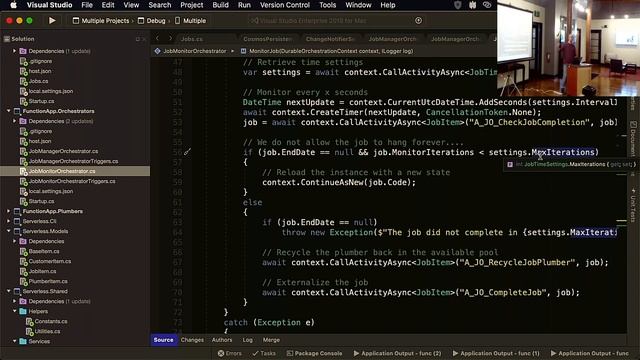
Task: Open the Errors pad
Action: coord(229,353)
